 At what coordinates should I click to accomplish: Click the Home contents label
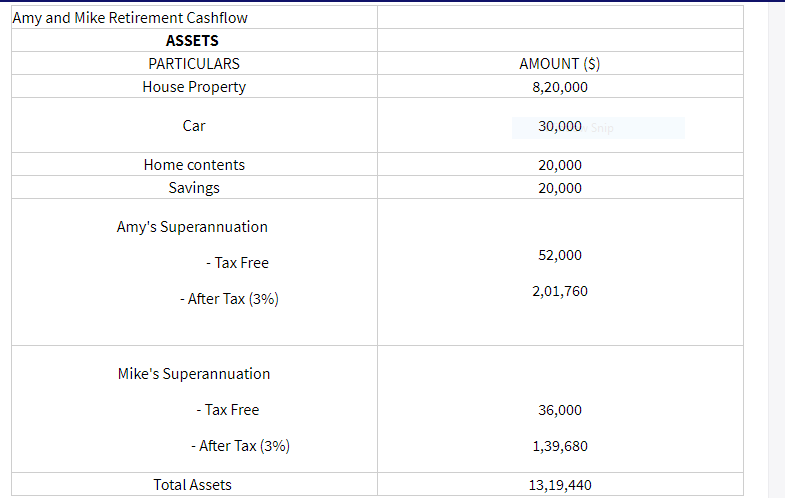coord(194,165)
